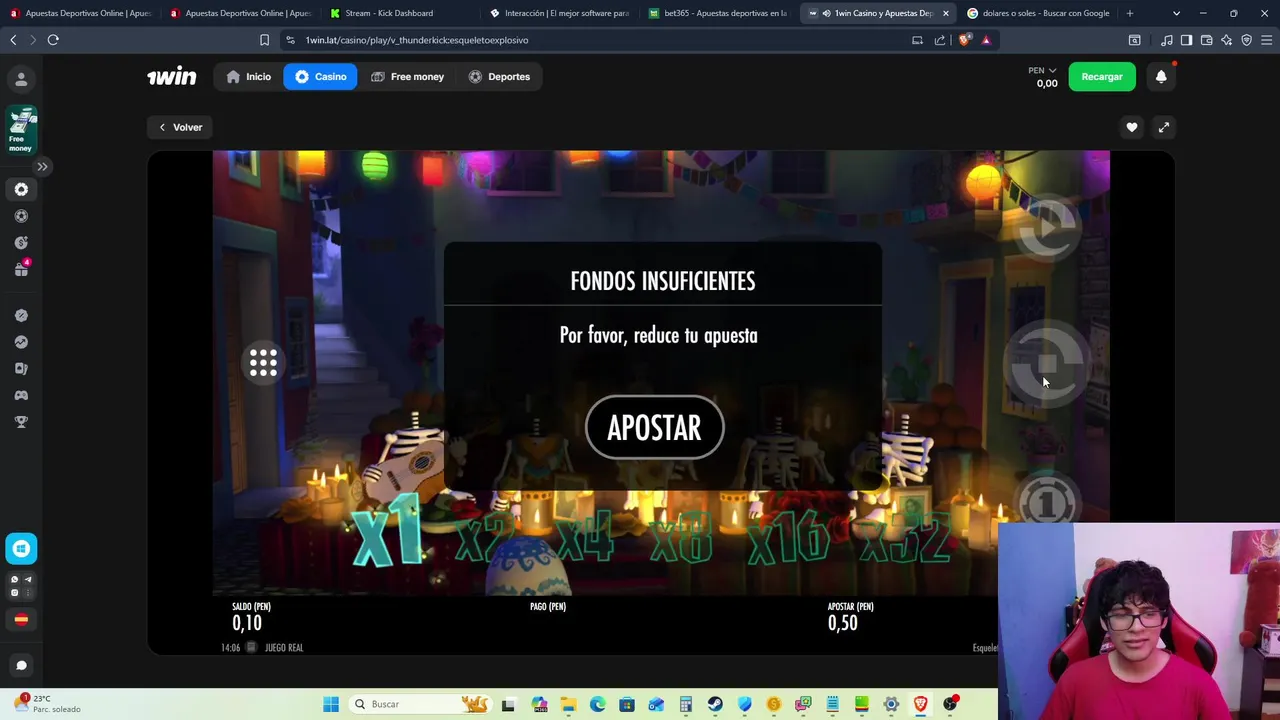Click the APOSTAR (PEN) 0,50 bet value

click(843, 623)
